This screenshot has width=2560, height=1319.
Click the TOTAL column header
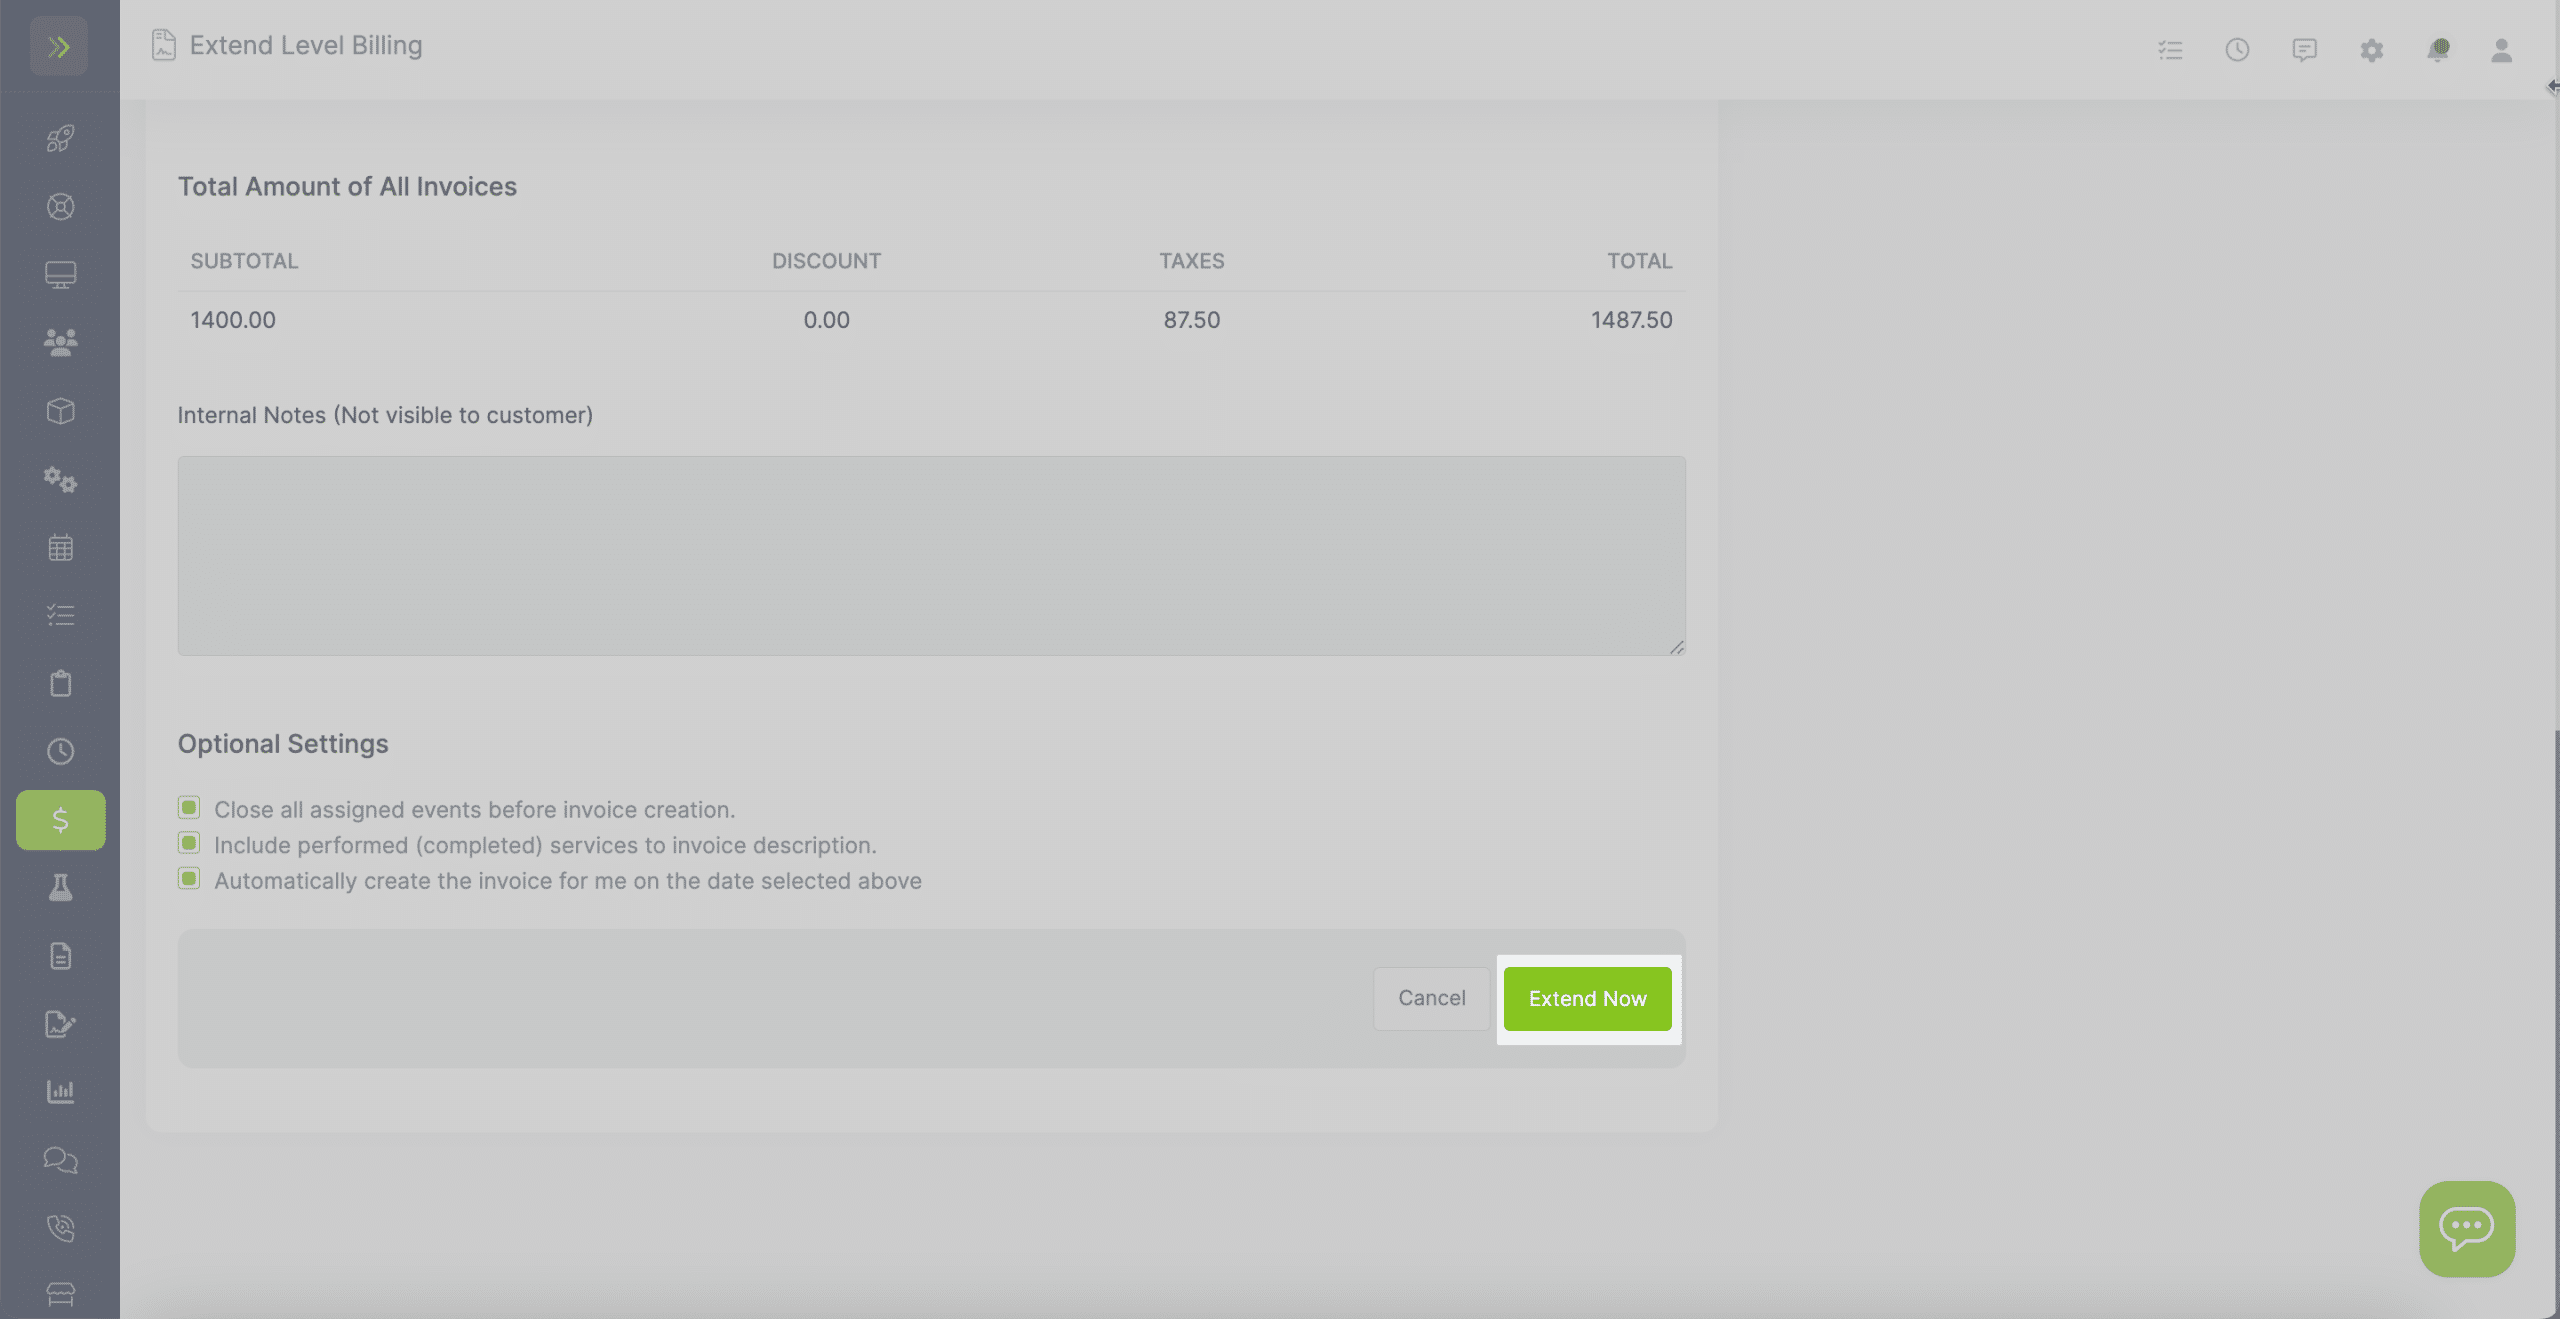1639,261
